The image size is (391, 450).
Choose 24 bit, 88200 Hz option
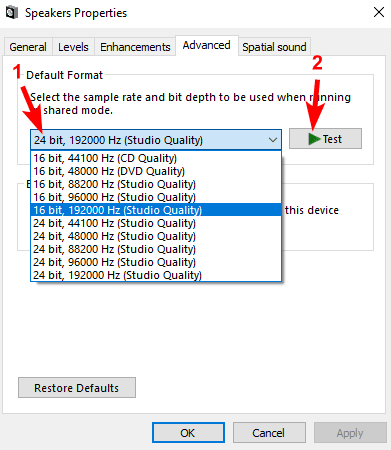coord(156,249)
